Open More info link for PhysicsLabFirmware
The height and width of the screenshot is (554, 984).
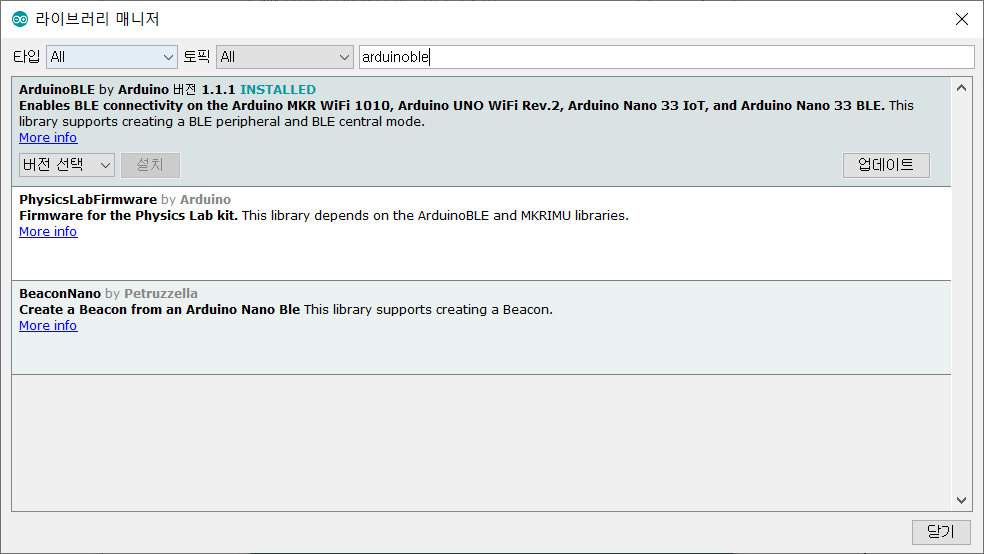48,232
